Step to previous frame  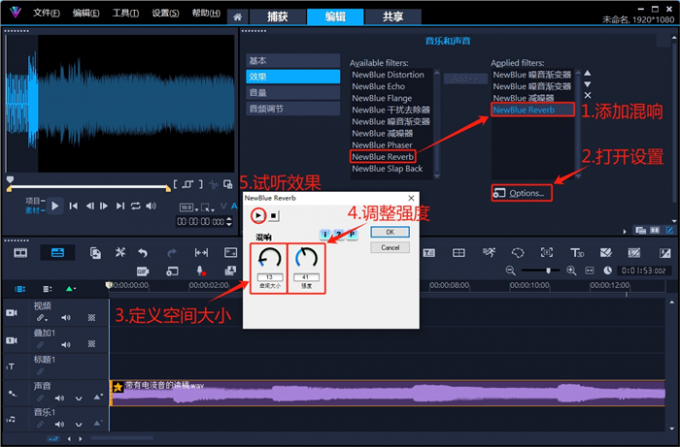pyautogui.click(x=90, y=206)
